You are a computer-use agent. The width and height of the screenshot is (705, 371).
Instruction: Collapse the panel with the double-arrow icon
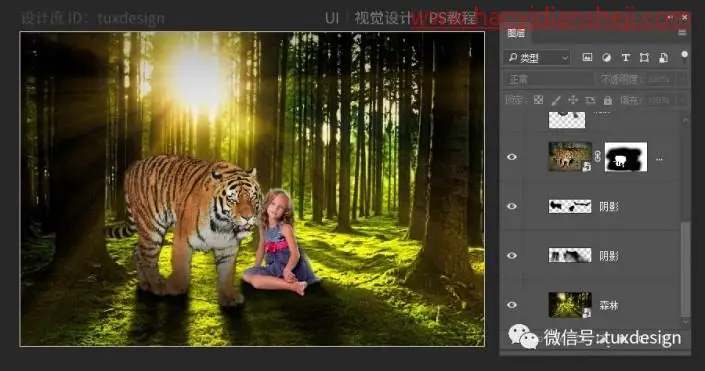click(671, 17)
